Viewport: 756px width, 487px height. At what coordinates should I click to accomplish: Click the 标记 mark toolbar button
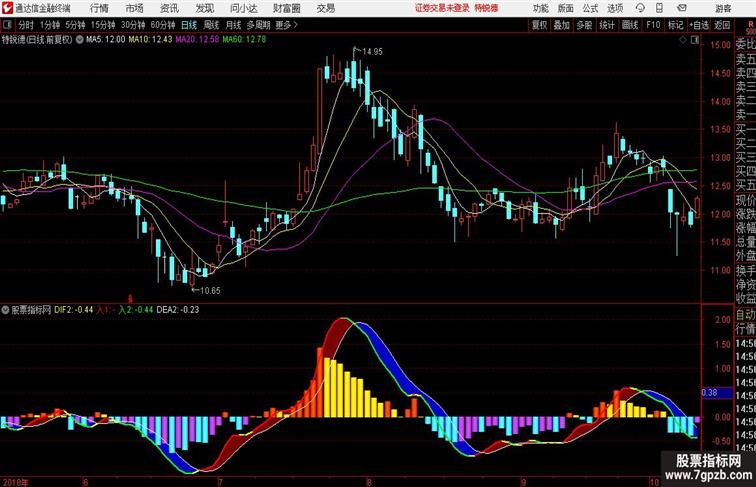[675, 25]
